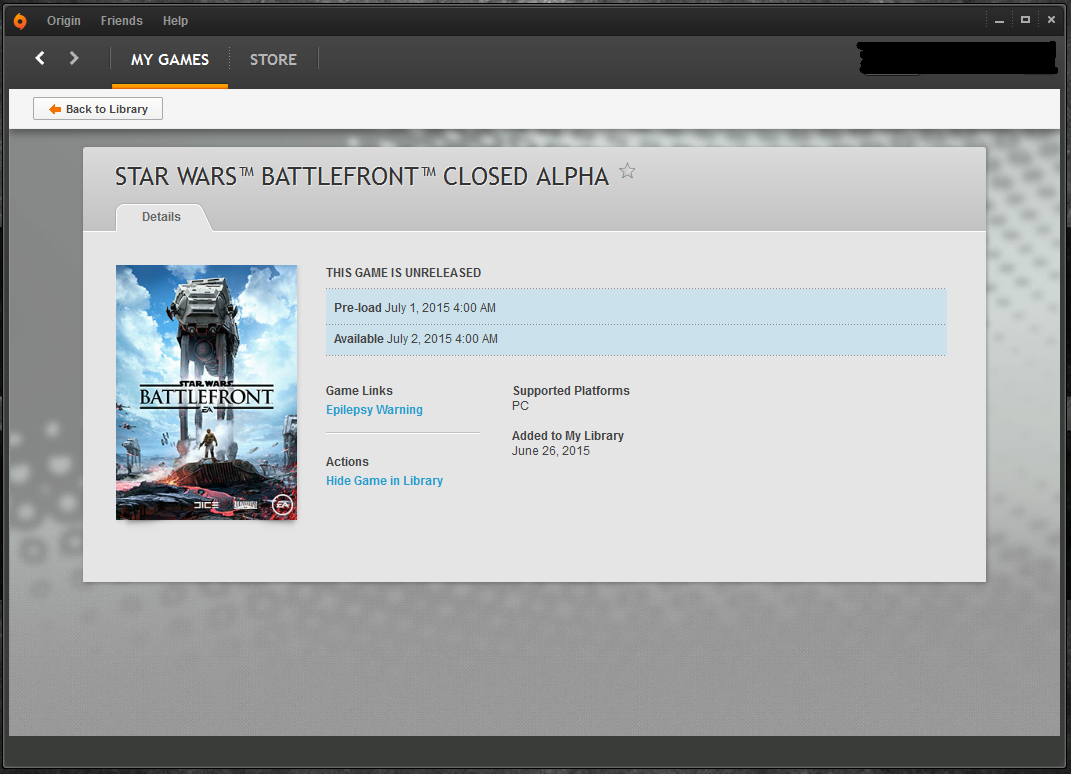The width and height of the screenshot is (1071, 774).
Task: Click the Origin logo icon
Action: pos(19,21)
